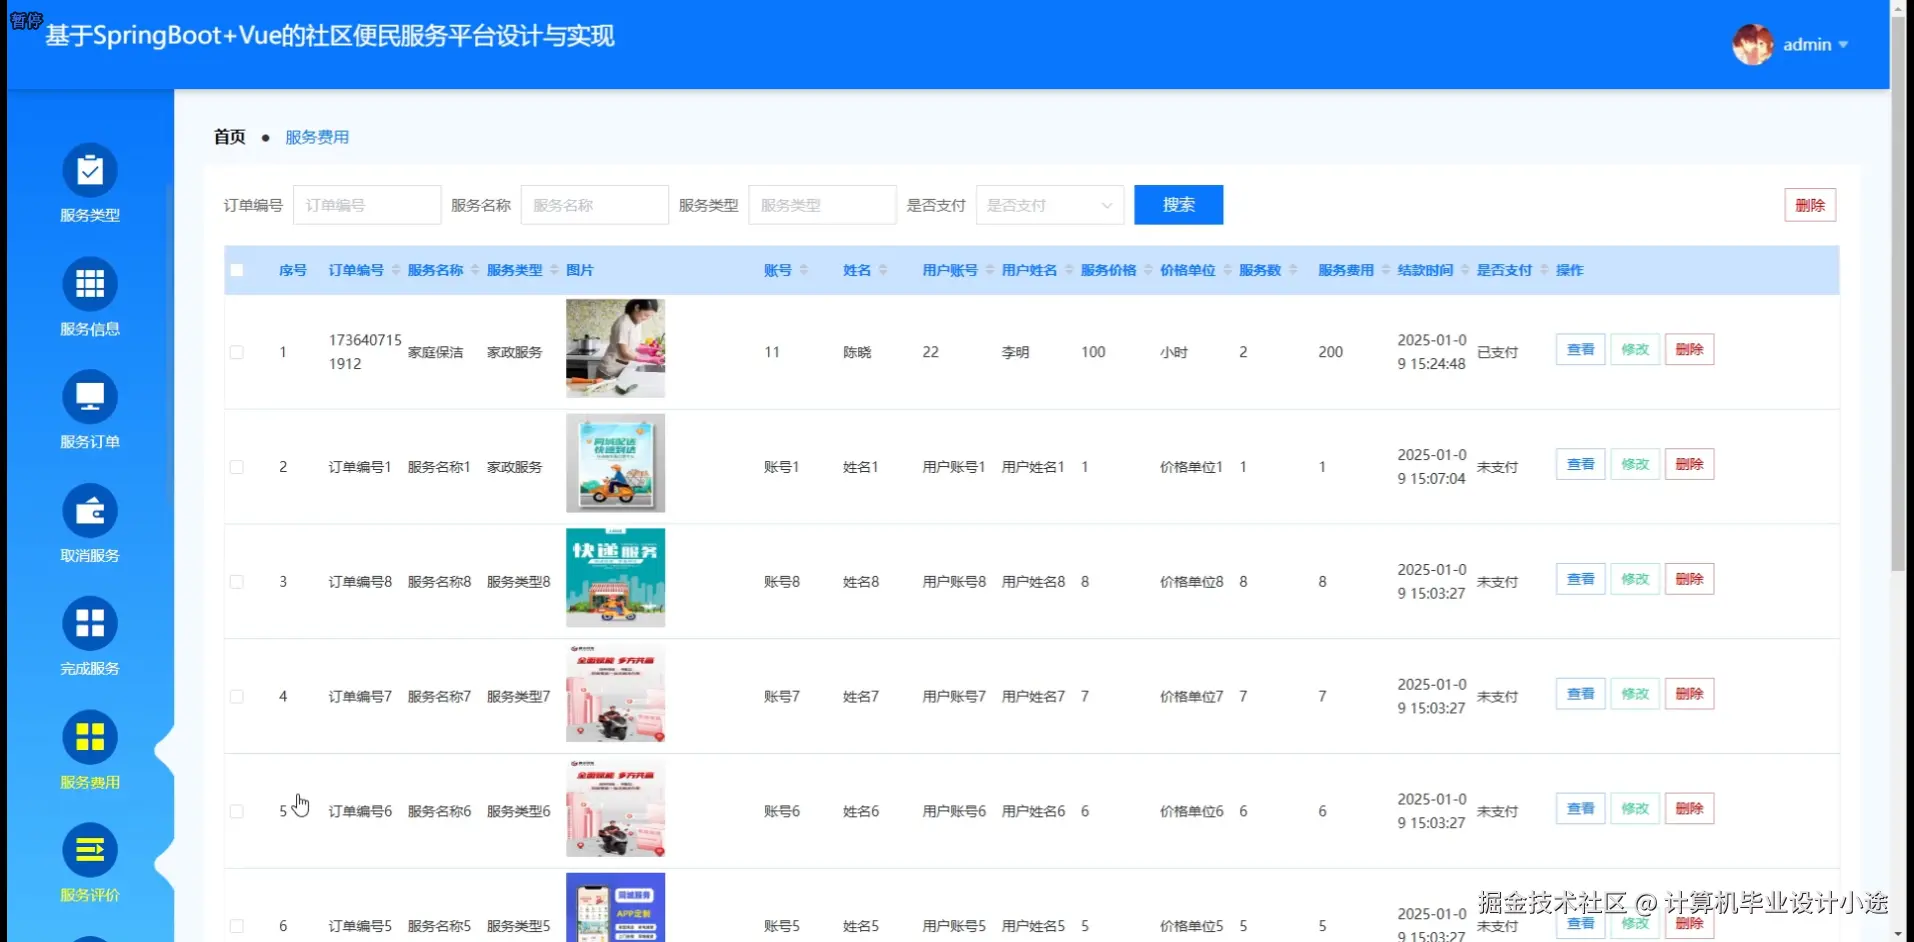Click the admin avatar picture
The width and height of the screenshot is (1914, 942).
click(x=1753, y=44)
